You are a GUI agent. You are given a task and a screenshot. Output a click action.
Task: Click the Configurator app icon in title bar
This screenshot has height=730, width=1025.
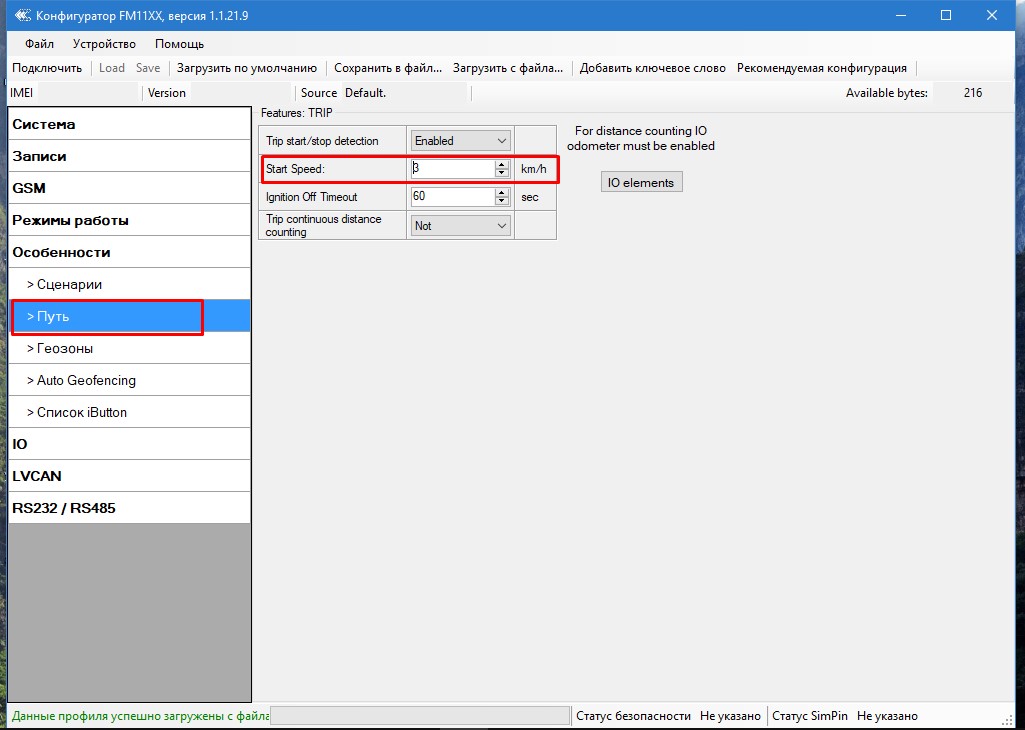pos(22,16)
